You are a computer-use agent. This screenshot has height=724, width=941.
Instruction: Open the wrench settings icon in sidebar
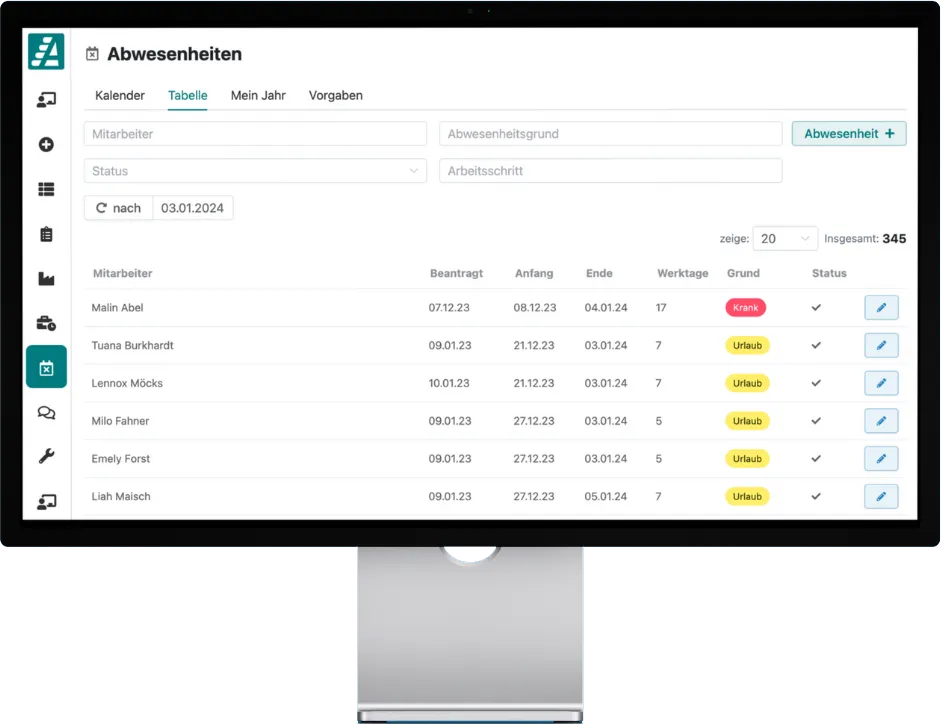point(46,456)
